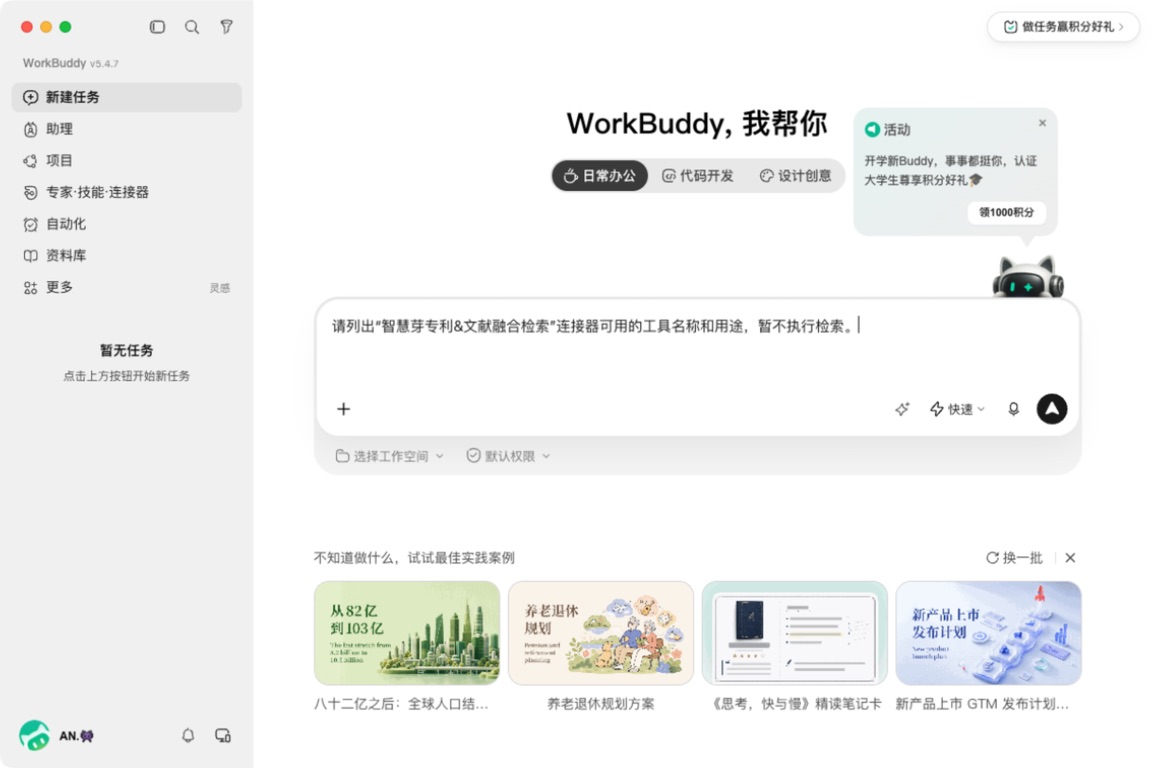Click the device screen icon
The width and height of the screenshot is (1152, 768).
[223, 735]
